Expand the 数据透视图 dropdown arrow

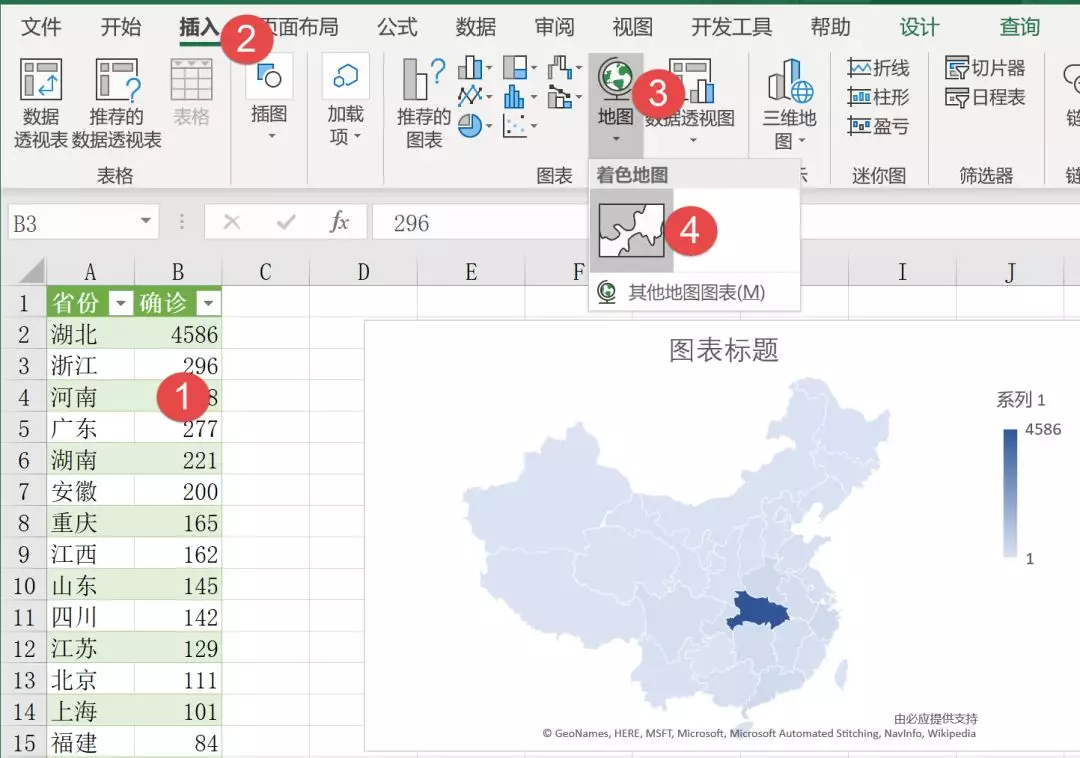tap(693, 140)
